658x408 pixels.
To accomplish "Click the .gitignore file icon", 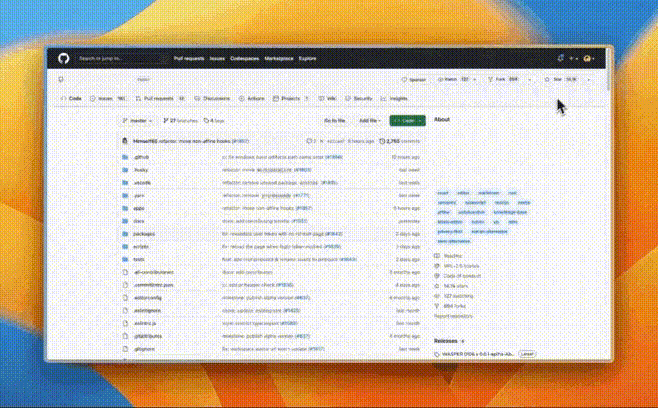I will [125, 349].
